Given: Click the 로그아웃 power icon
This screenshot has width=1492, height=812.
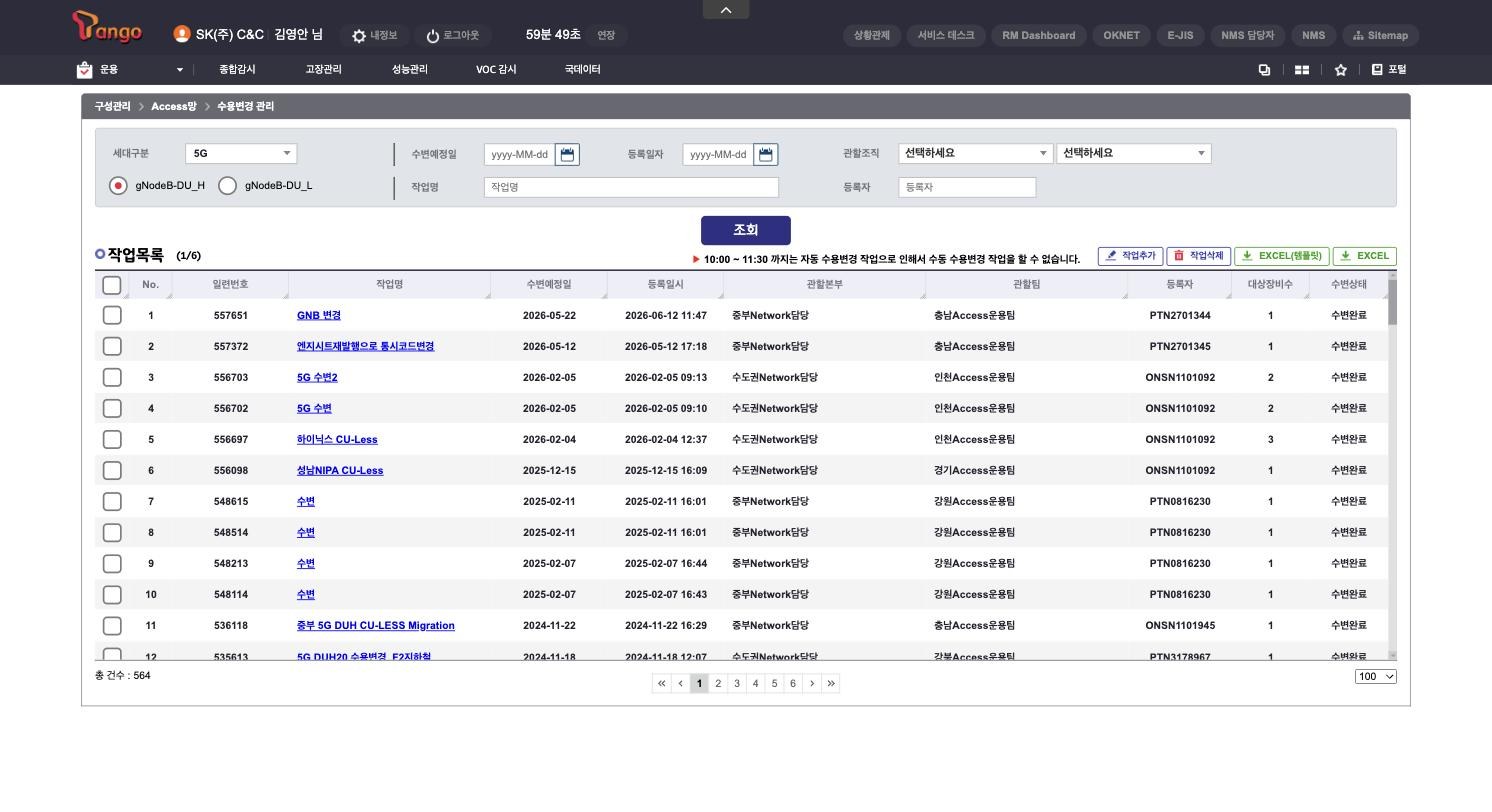Looking at the screenshot, I should click(433, 36).
